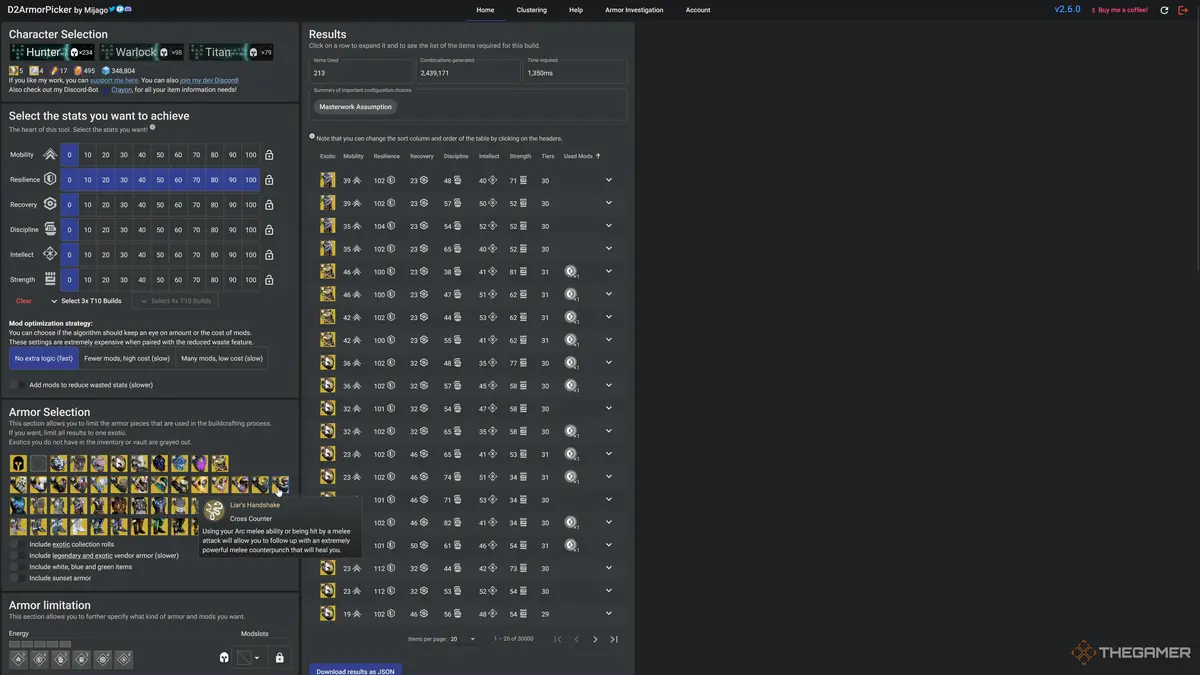The height and width of the screenshot is (675, 1200).
Task: Click the Resilience stat icon
Action: point(50,180)
